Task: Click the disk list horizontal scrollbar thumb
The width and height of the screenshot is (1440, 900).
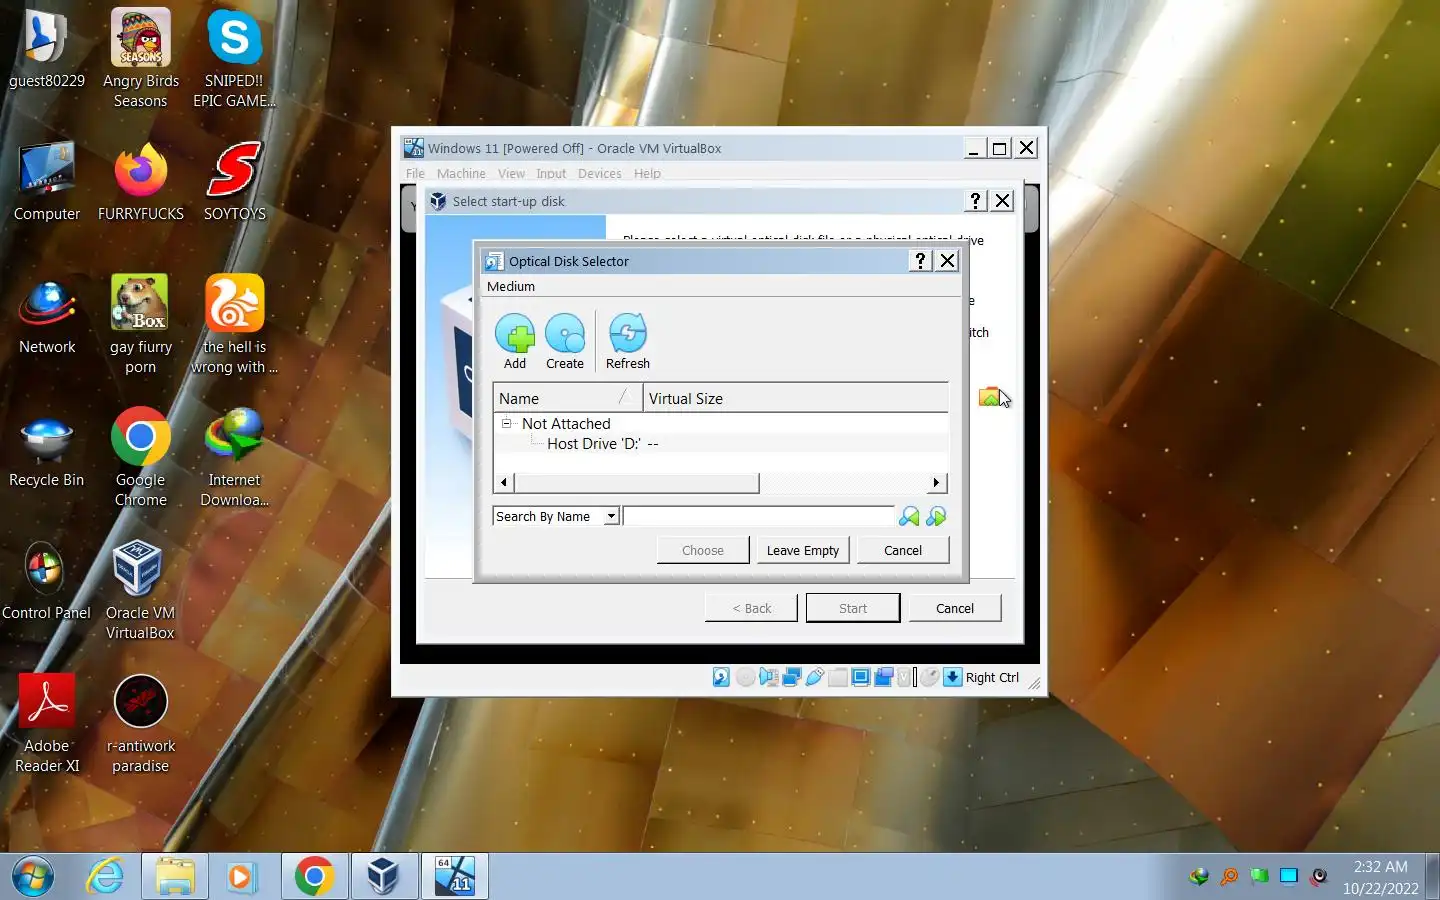Action: point(636,483)
